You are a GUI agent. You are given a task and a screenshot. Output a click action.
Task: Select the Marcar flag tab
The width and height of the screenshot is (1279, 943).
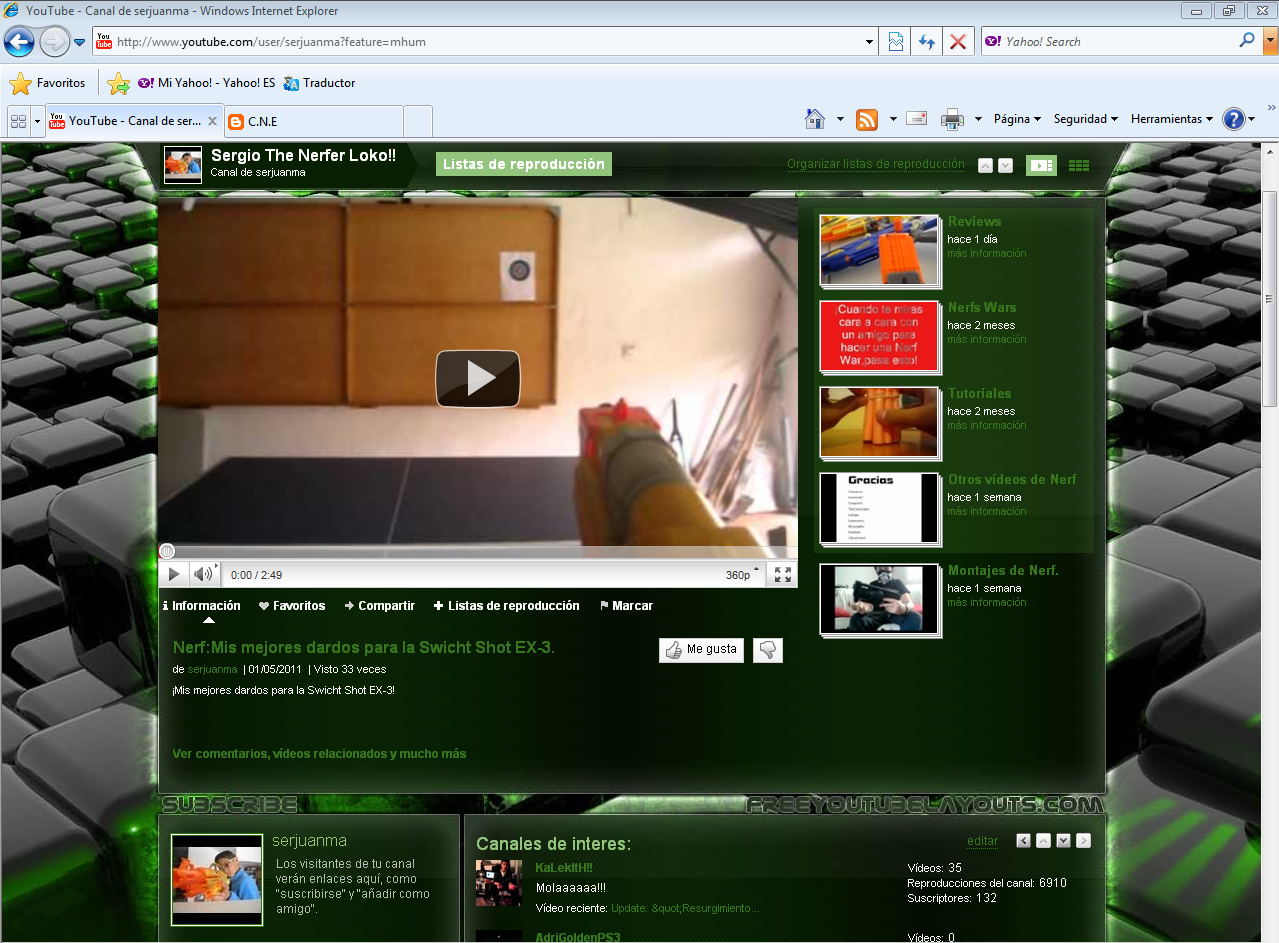[626, 605]
